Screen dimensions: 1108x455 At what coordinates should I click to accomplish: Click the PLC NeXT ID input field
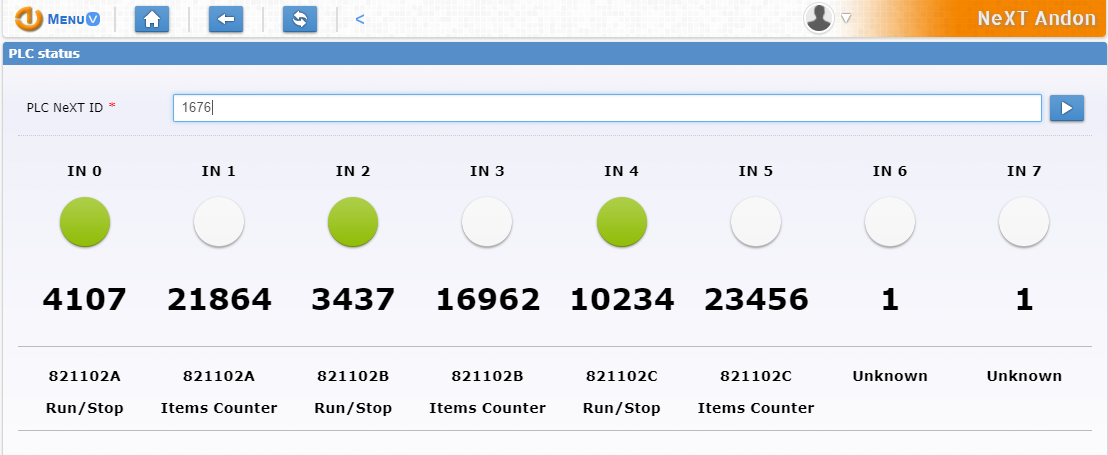click(607, 108)
